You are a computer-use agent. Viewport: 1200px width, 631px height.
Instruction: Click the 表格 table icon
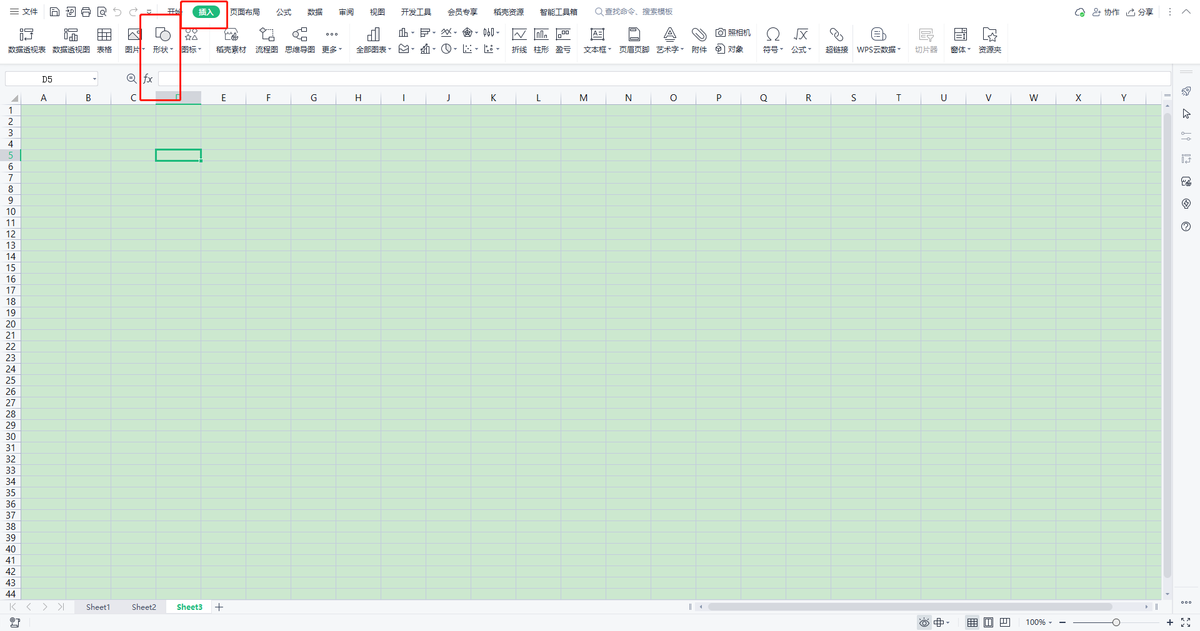pos(104,40)
